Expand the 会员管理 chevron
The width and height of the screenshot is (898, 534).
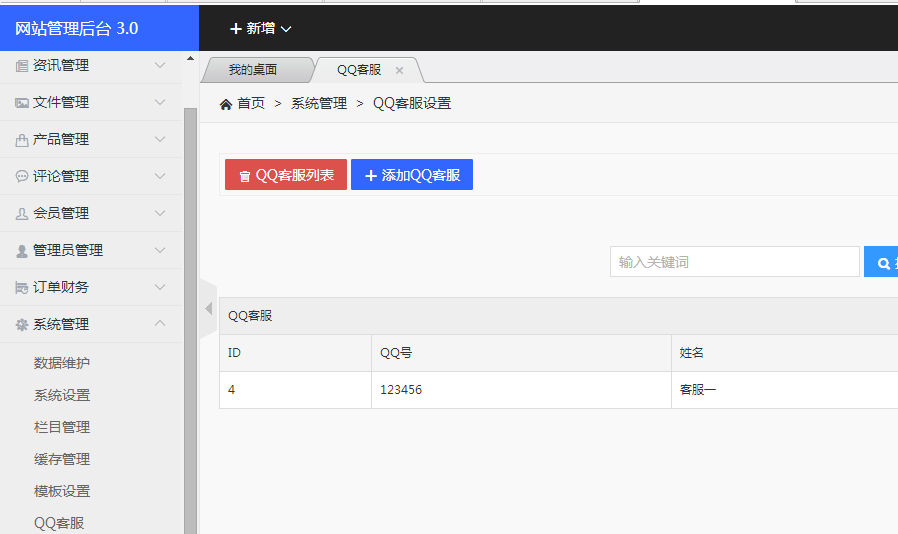click(160, 213)
